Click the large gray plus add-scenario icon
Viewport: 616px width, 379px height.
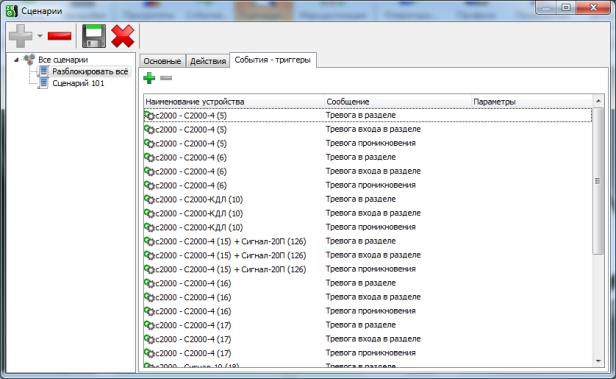pyautogui.click(x=20, y=36)
